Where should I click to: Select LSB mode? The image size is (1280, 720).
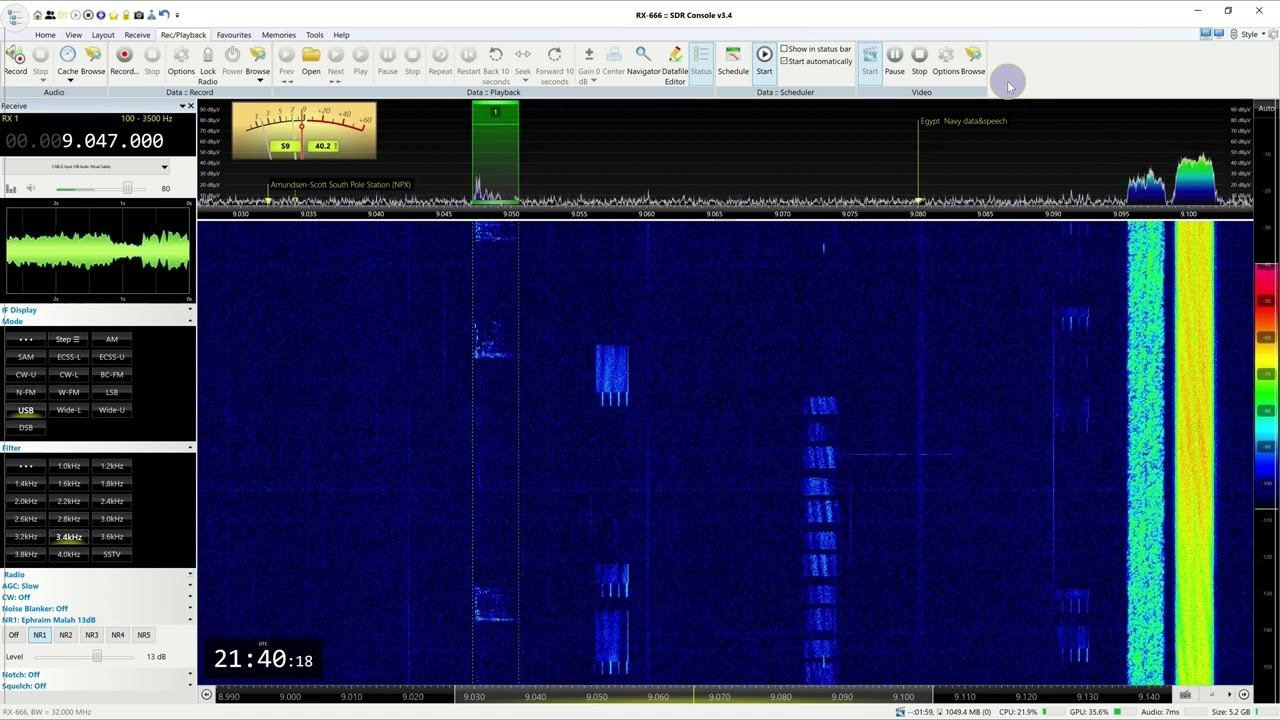coord(112,392)
